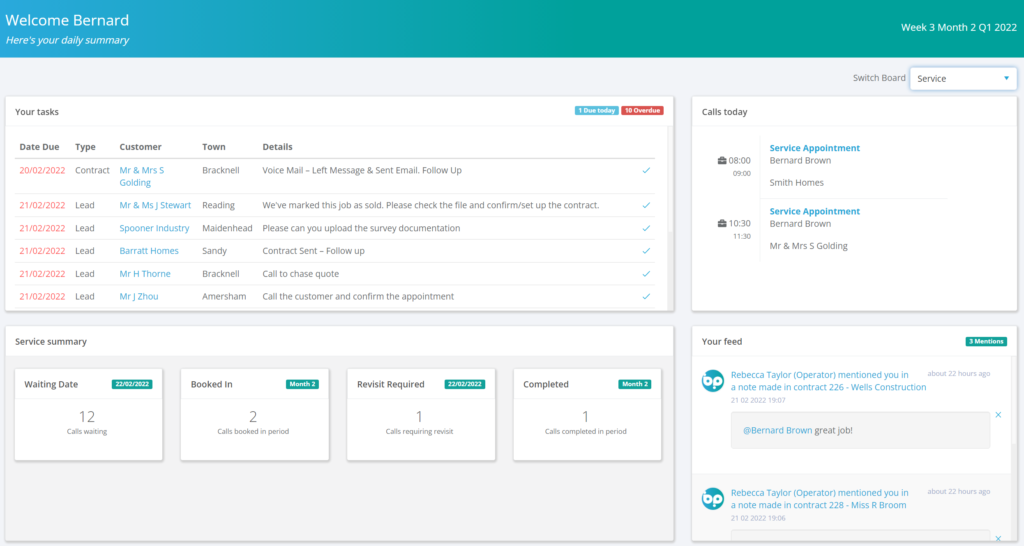Image resolution: width=1024 pixels, height=546 pixels.
Task: Tick off the Spooner Industry task
Action: pyautogui.click(x=646, y=228)
